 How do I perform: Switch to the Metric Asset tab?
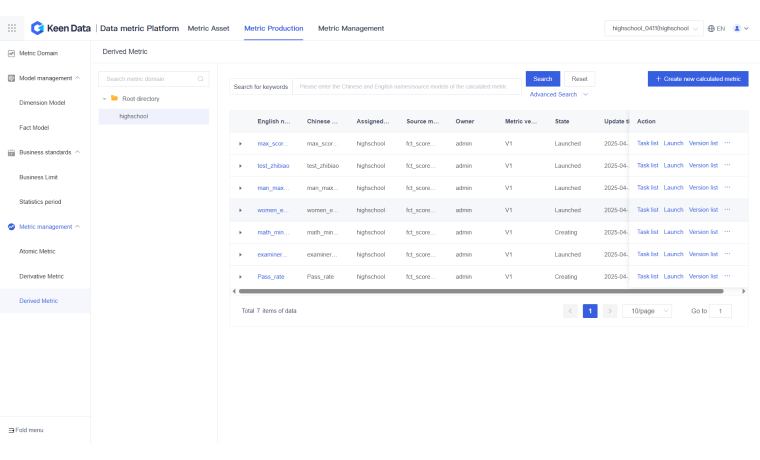(x=208, y=28)
